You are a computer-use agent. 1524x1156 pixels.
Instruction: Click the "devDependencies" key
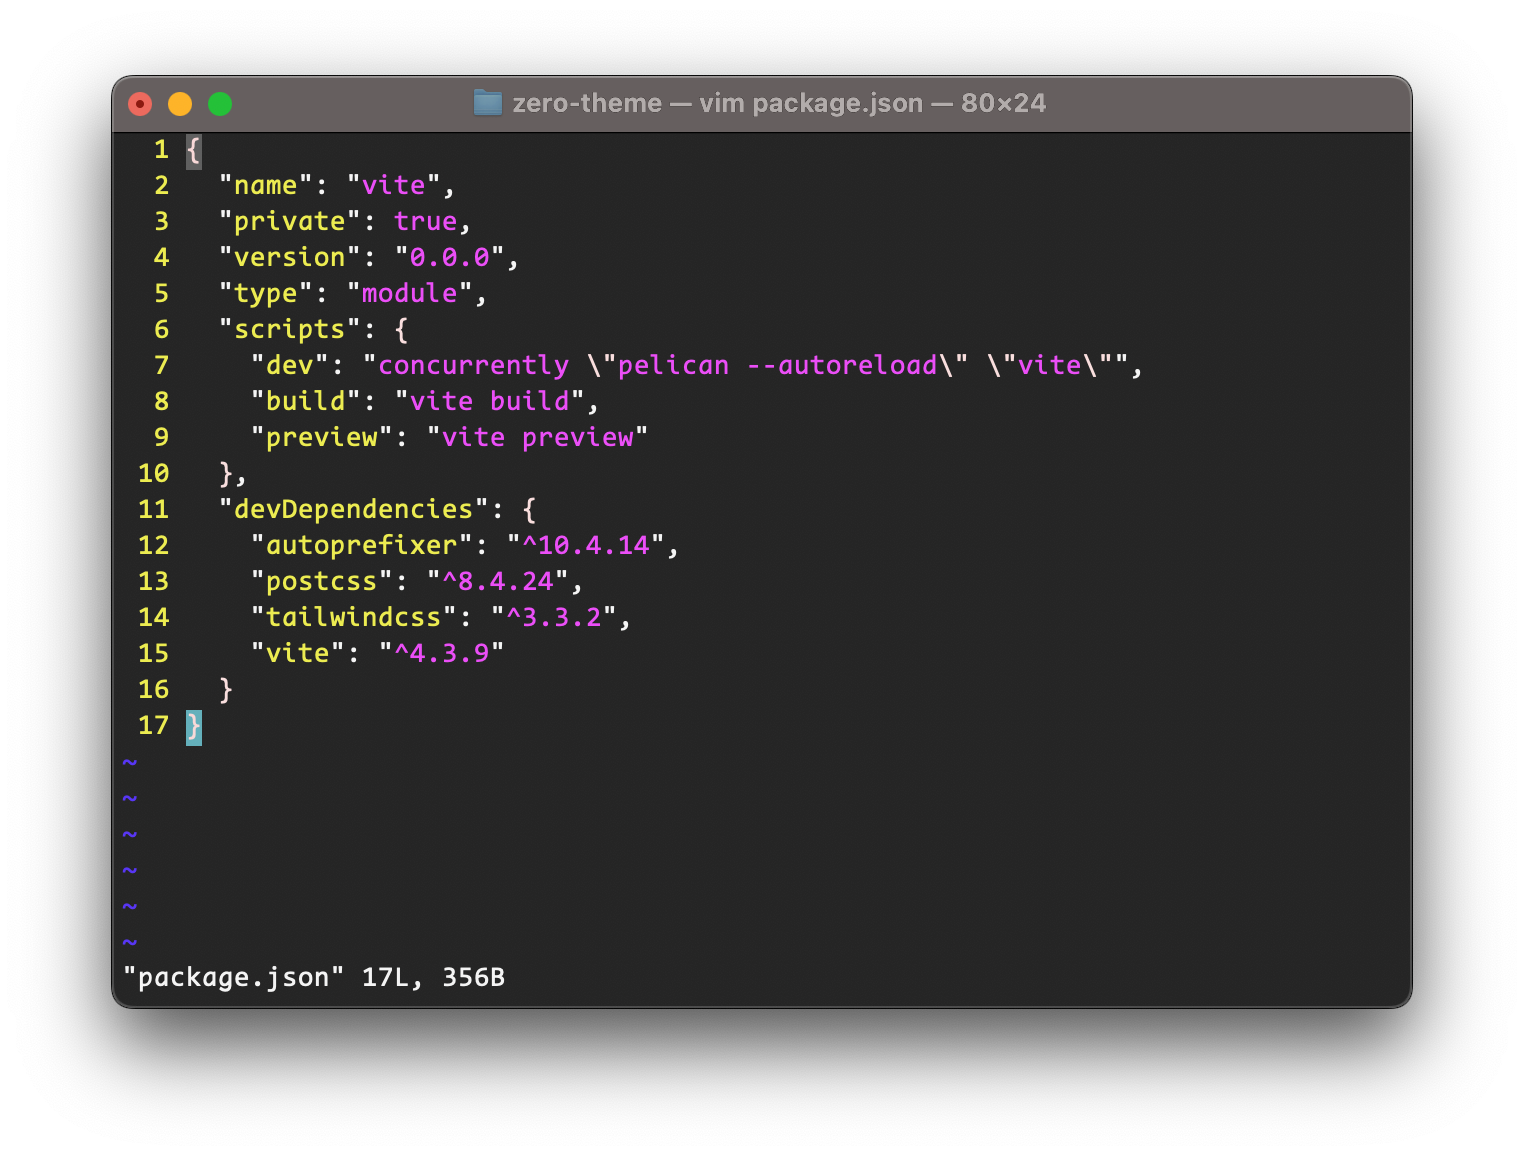[353, 510]
